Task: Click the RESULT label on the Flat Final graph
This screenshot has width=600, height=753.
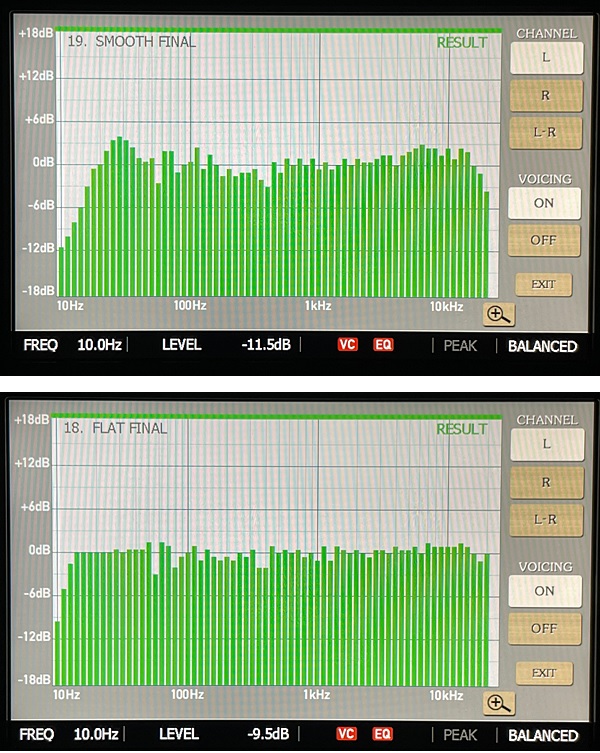Action: 461,429
